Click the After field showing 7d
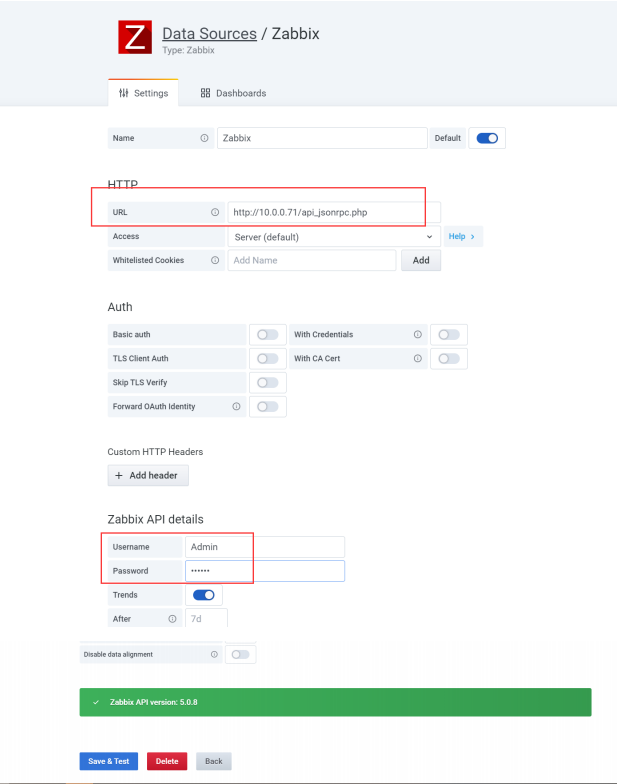 pos(206,618)
